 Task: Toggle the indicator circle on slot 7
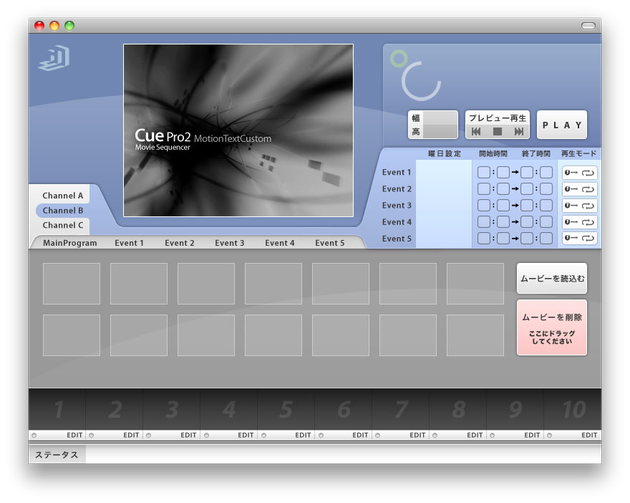point(378,436)
